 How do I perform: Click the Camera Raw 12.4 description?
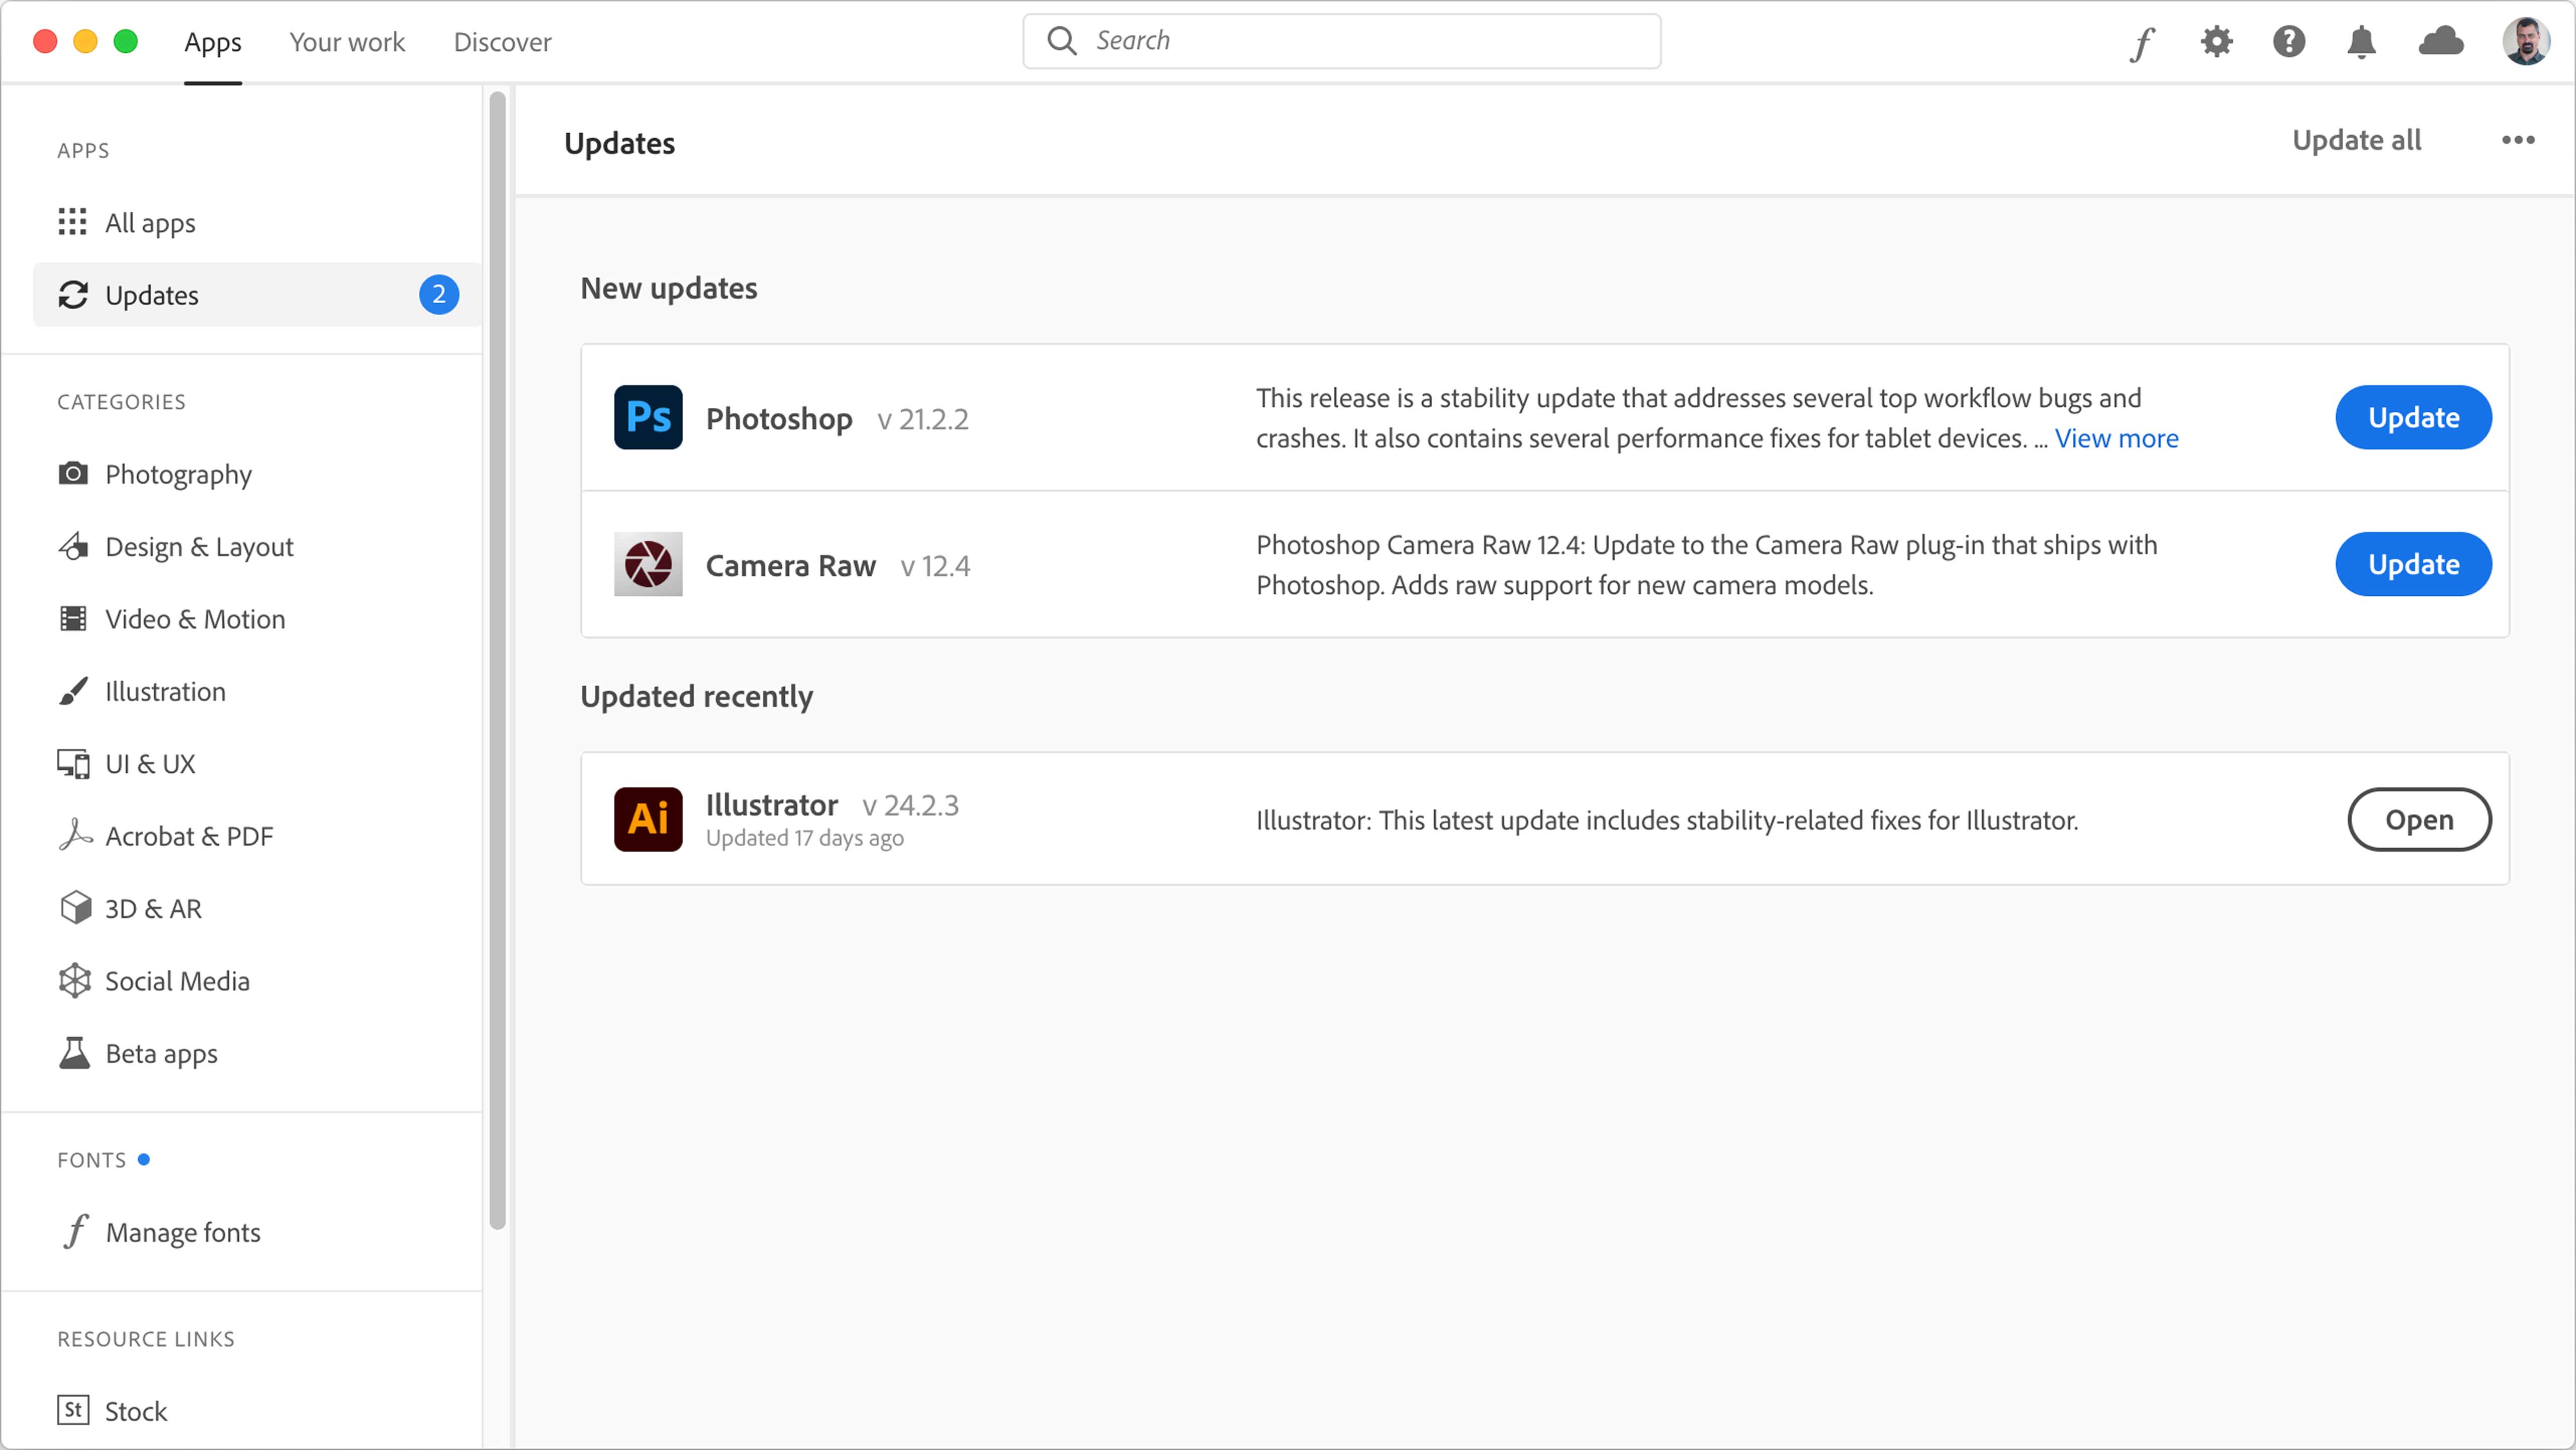(1707, 564)
